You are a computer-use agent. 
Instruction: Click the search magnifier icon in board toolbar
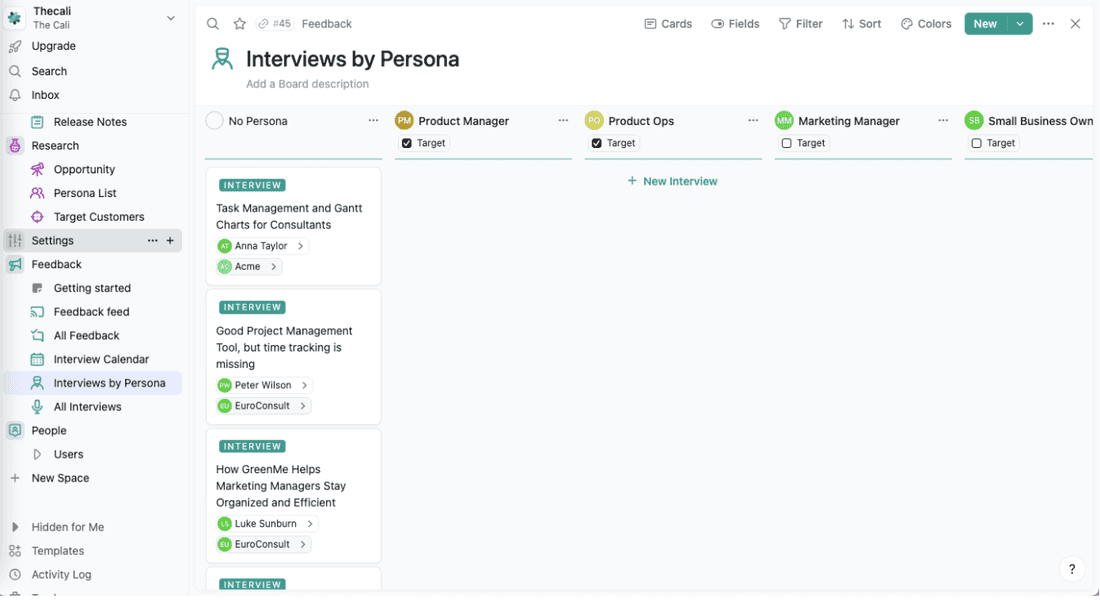pos(211,23)
